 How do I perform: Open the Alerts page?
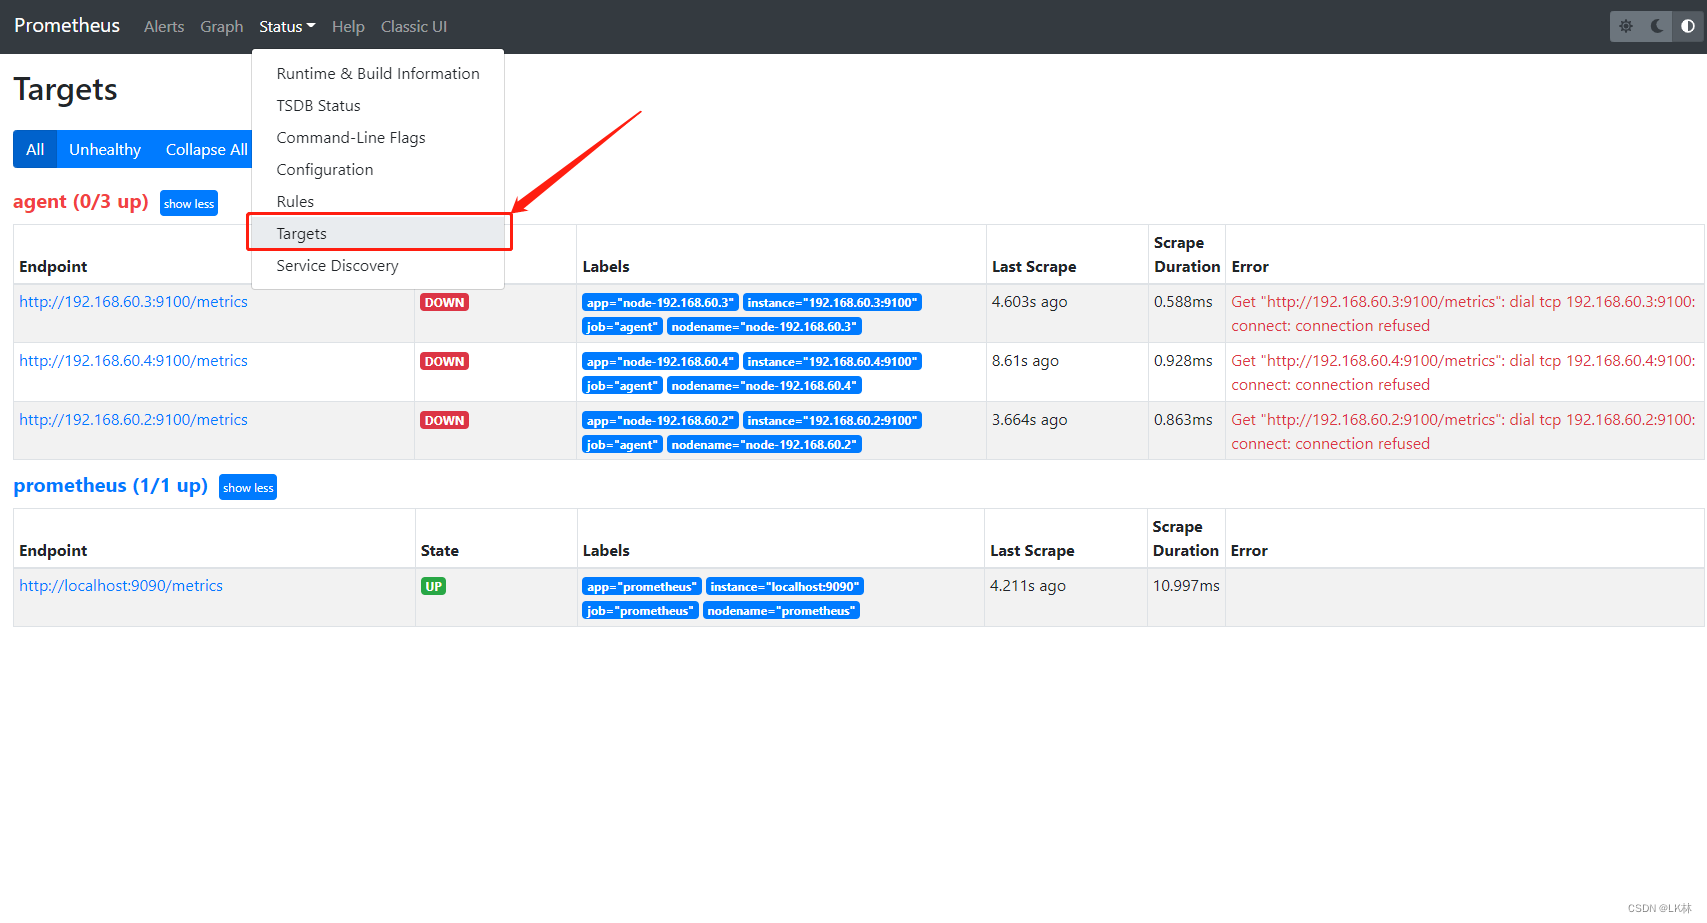point(164,27)
